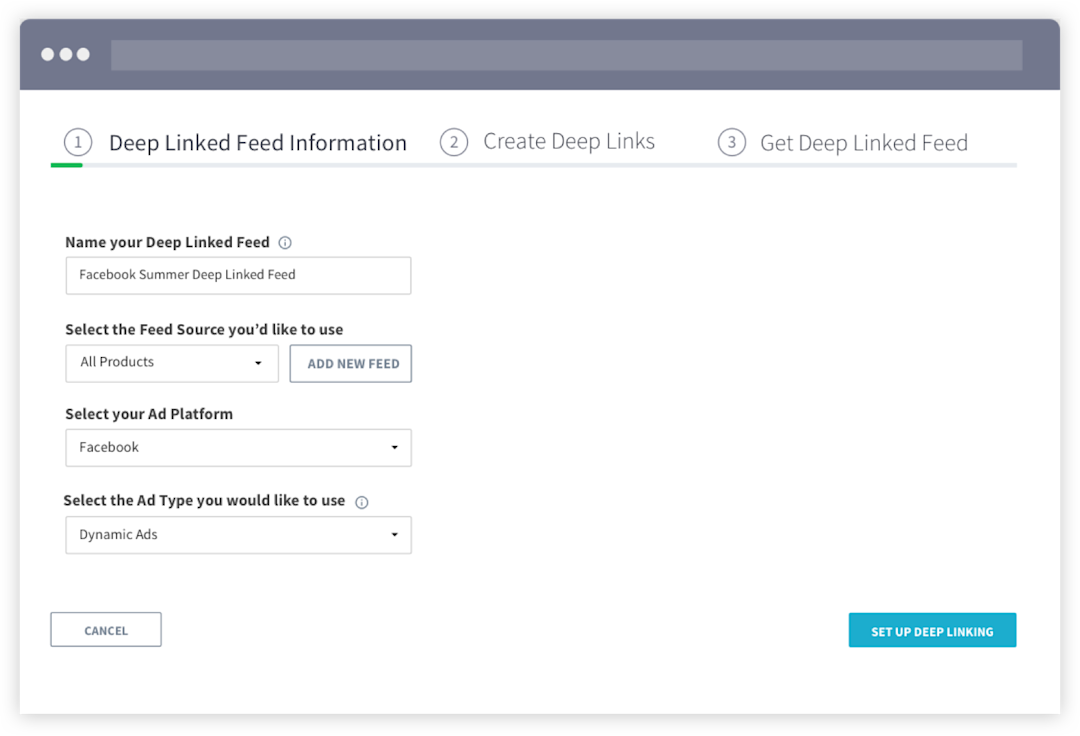1080x736 pixels.
Task: Click the middle window control dot
Action: 65,54
